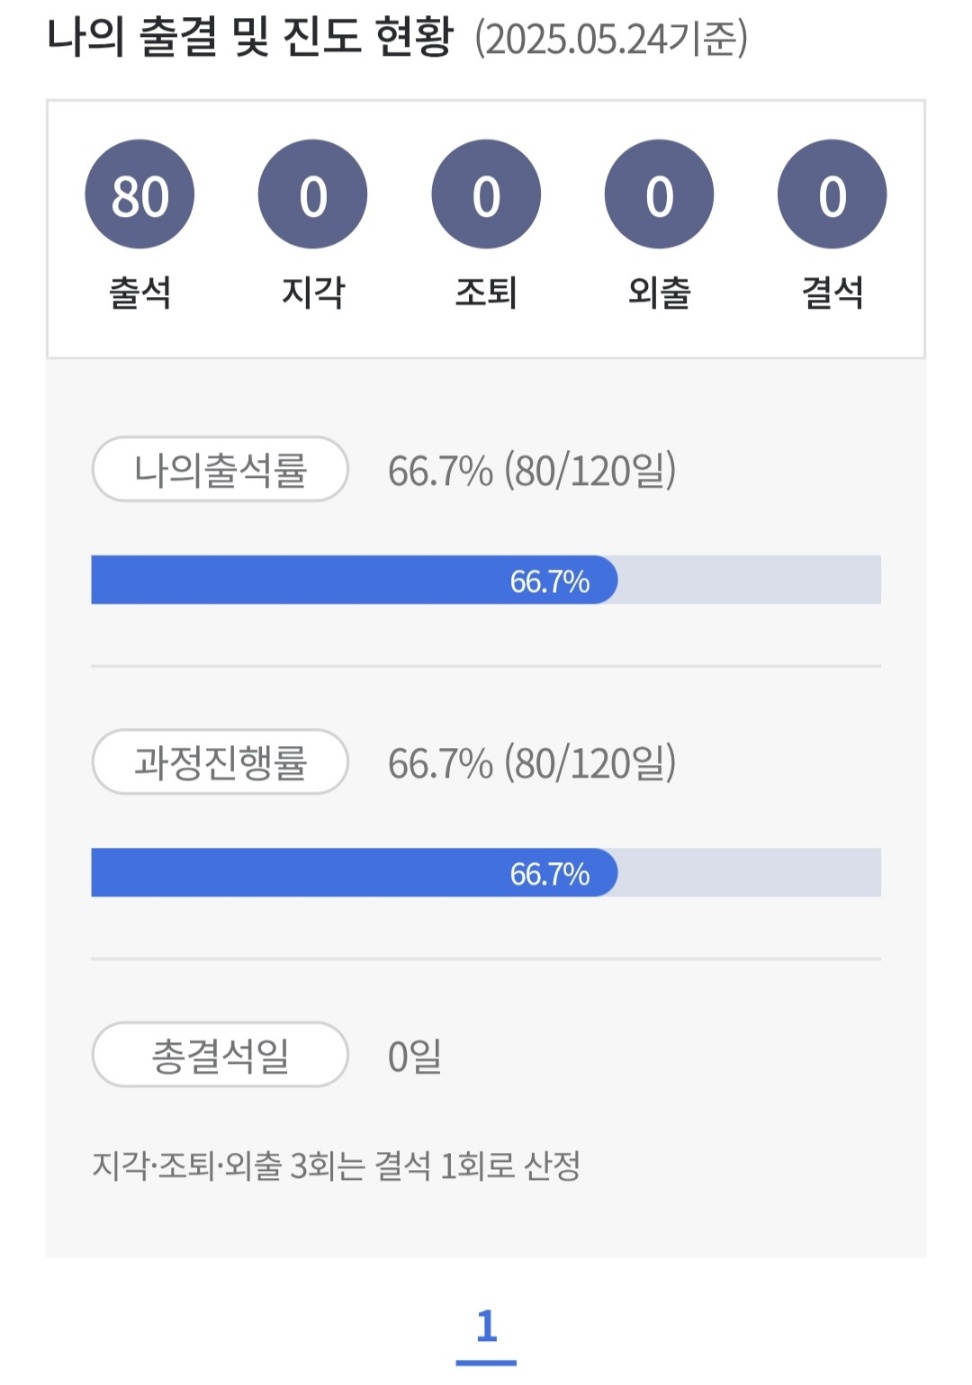Click the 과정진행률 pill button
Viewport: 972px width, 1385px height.
point(219,763)
